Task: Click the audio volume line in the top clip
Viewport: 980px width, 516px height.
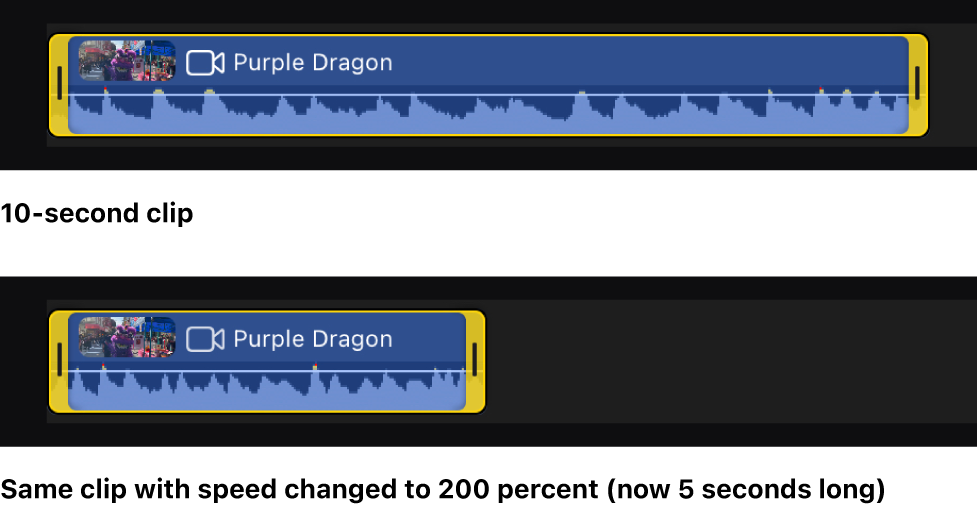Action: [500, 96]
